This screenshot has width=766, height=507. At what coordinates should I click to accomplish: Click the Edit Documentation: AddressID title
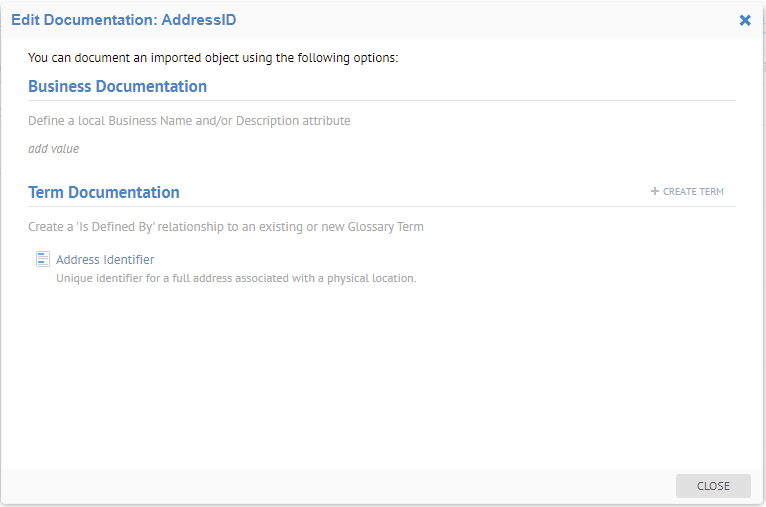tap(123, 20)
